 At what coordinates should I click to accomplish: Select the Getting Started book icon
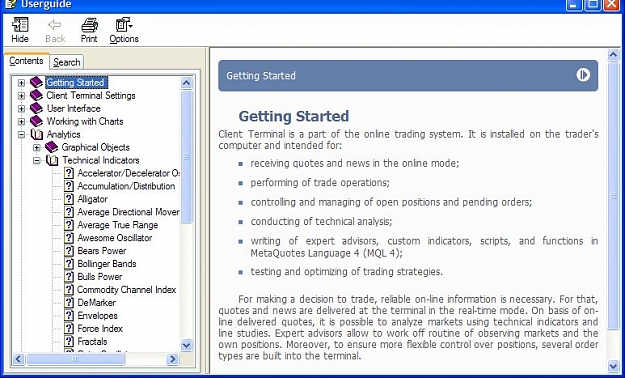(x=36, y=83)
